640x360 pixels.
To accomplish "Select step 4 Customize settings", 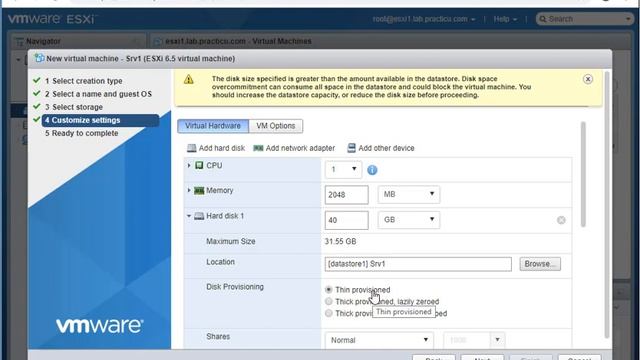I will click(100, 120).
